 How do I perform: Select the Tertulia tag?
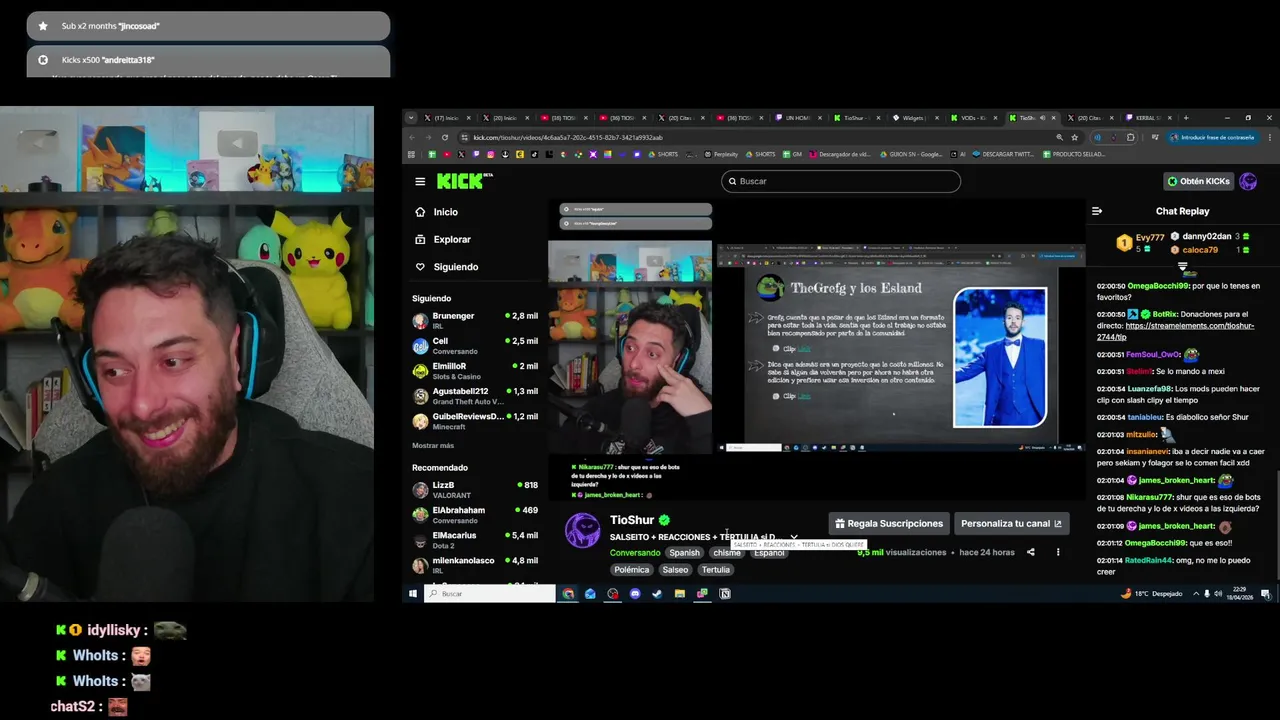(715, 569)
